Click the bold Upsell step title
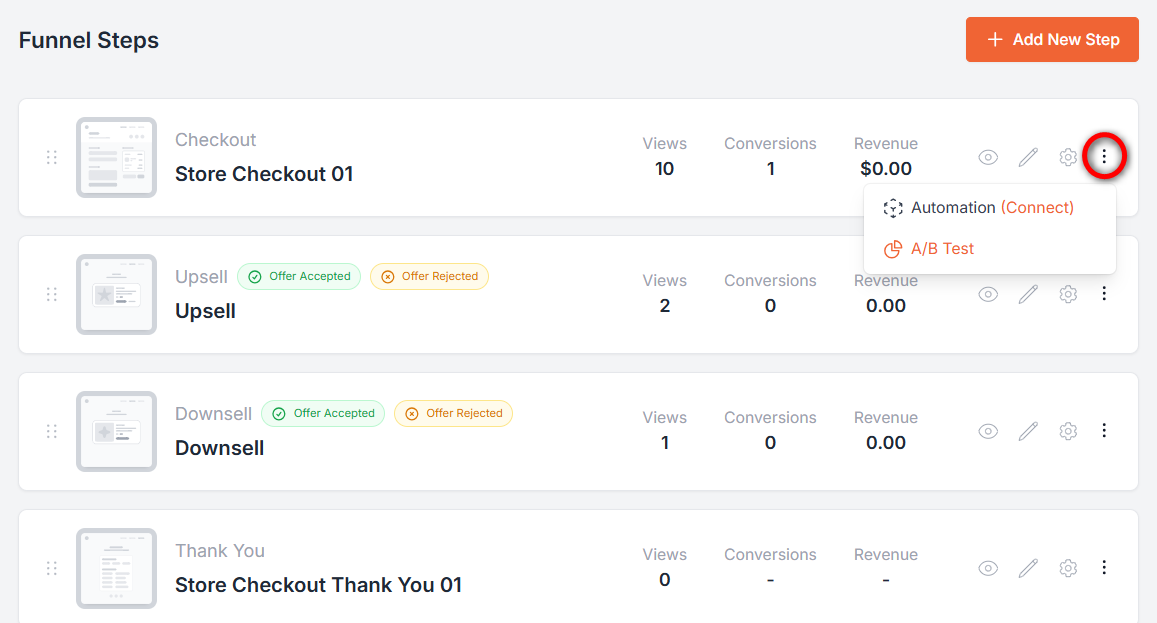 [205, 312]
